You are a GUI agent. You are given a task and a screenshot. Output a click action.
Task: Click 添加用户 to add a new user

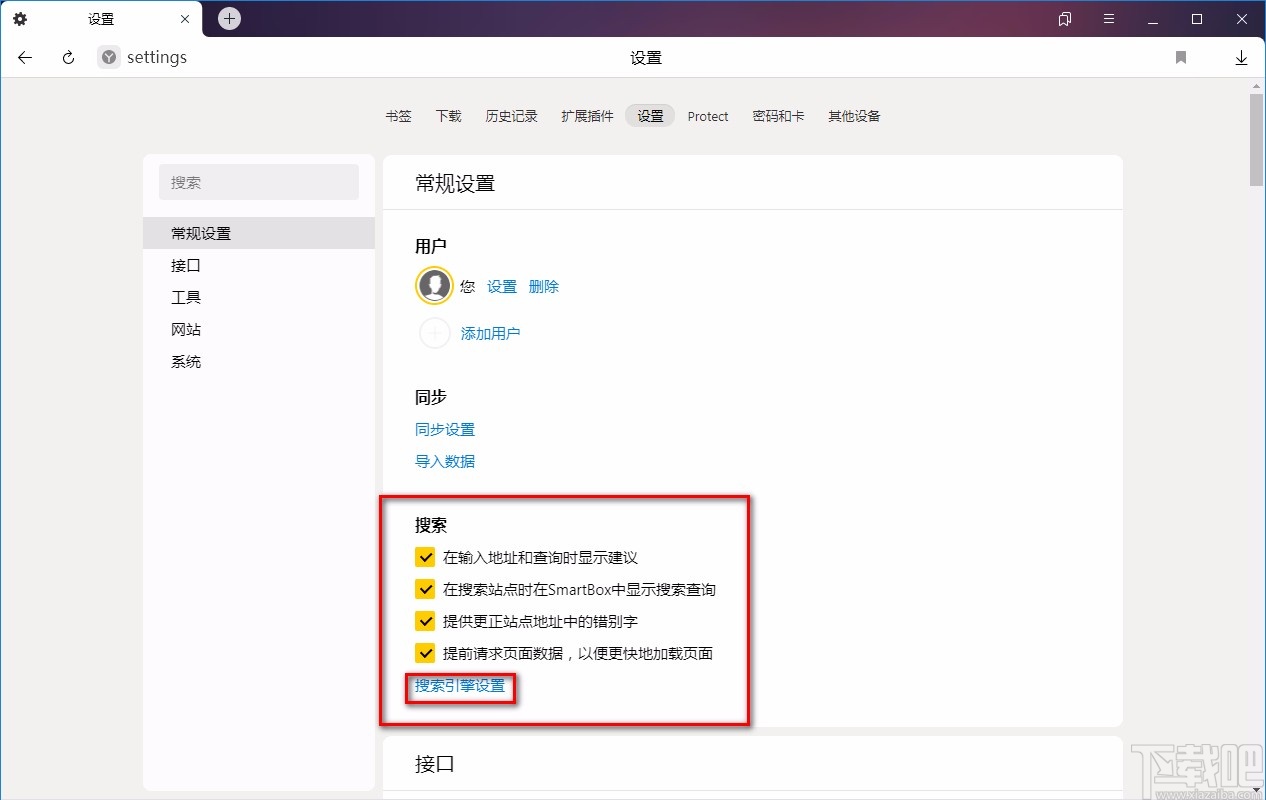[x=491, y=333]
